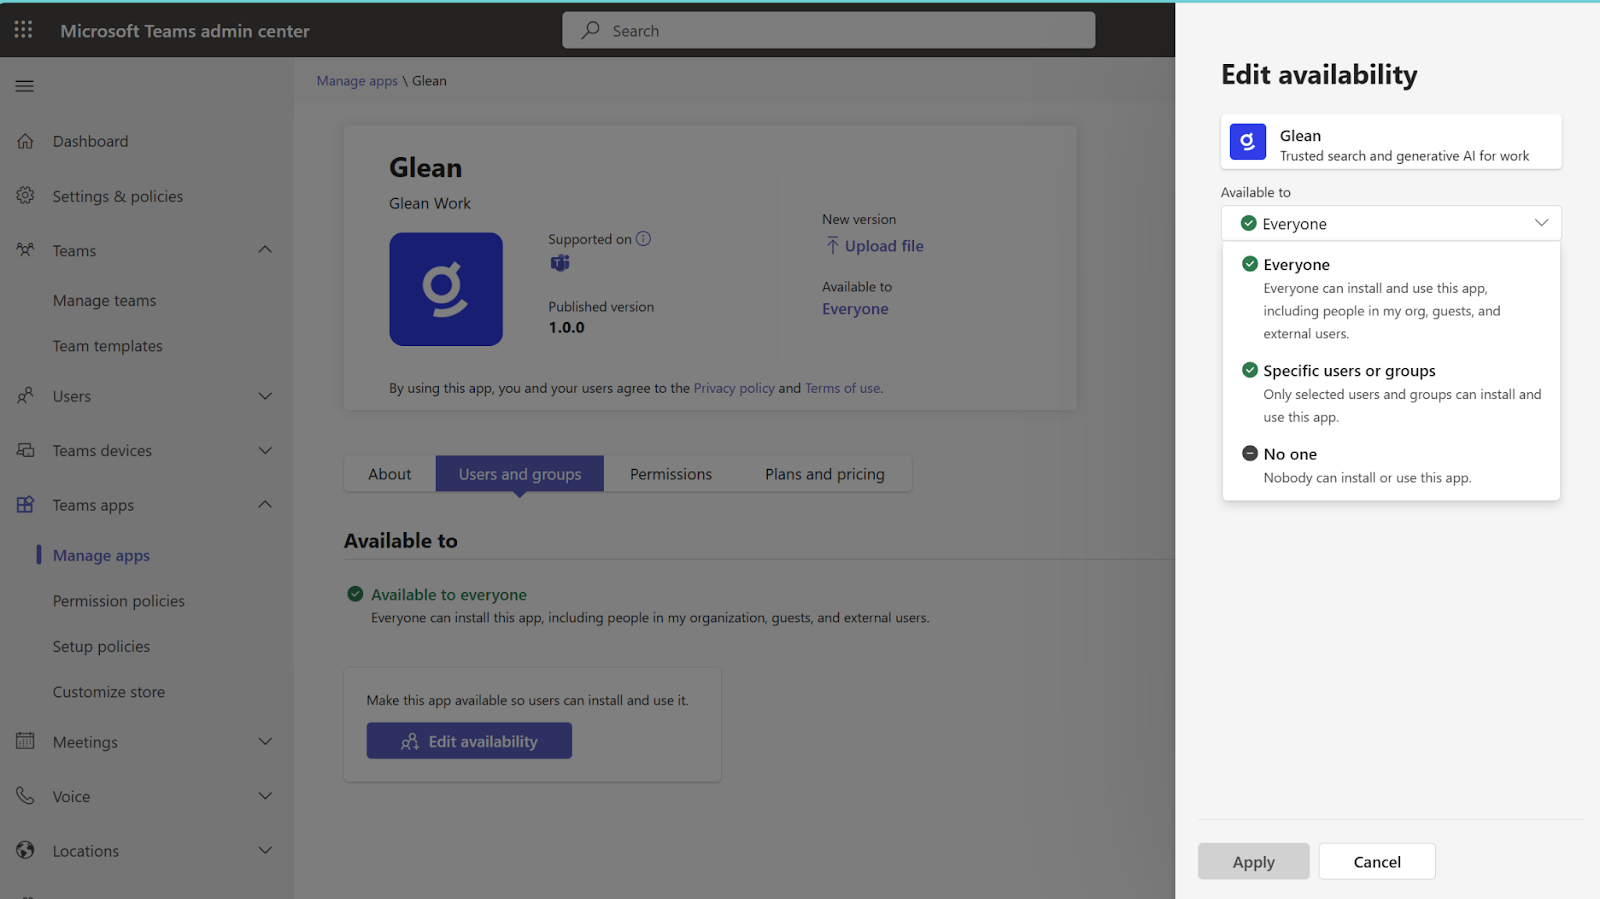Open the app launcher waffle icon
Screen dimensions: 1600x899
click(23, 30)
